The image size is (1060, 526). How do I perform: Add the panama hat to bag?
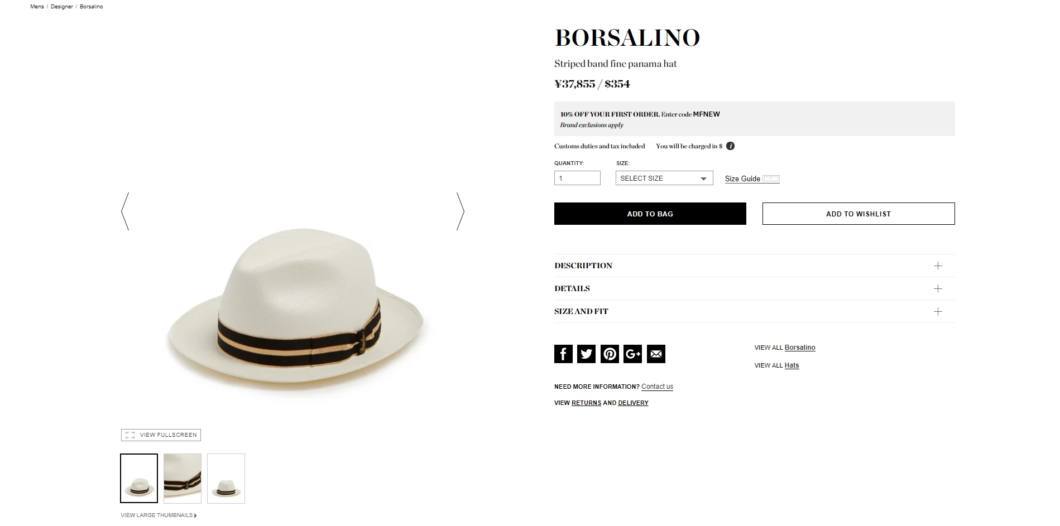(x=650, y=214)
